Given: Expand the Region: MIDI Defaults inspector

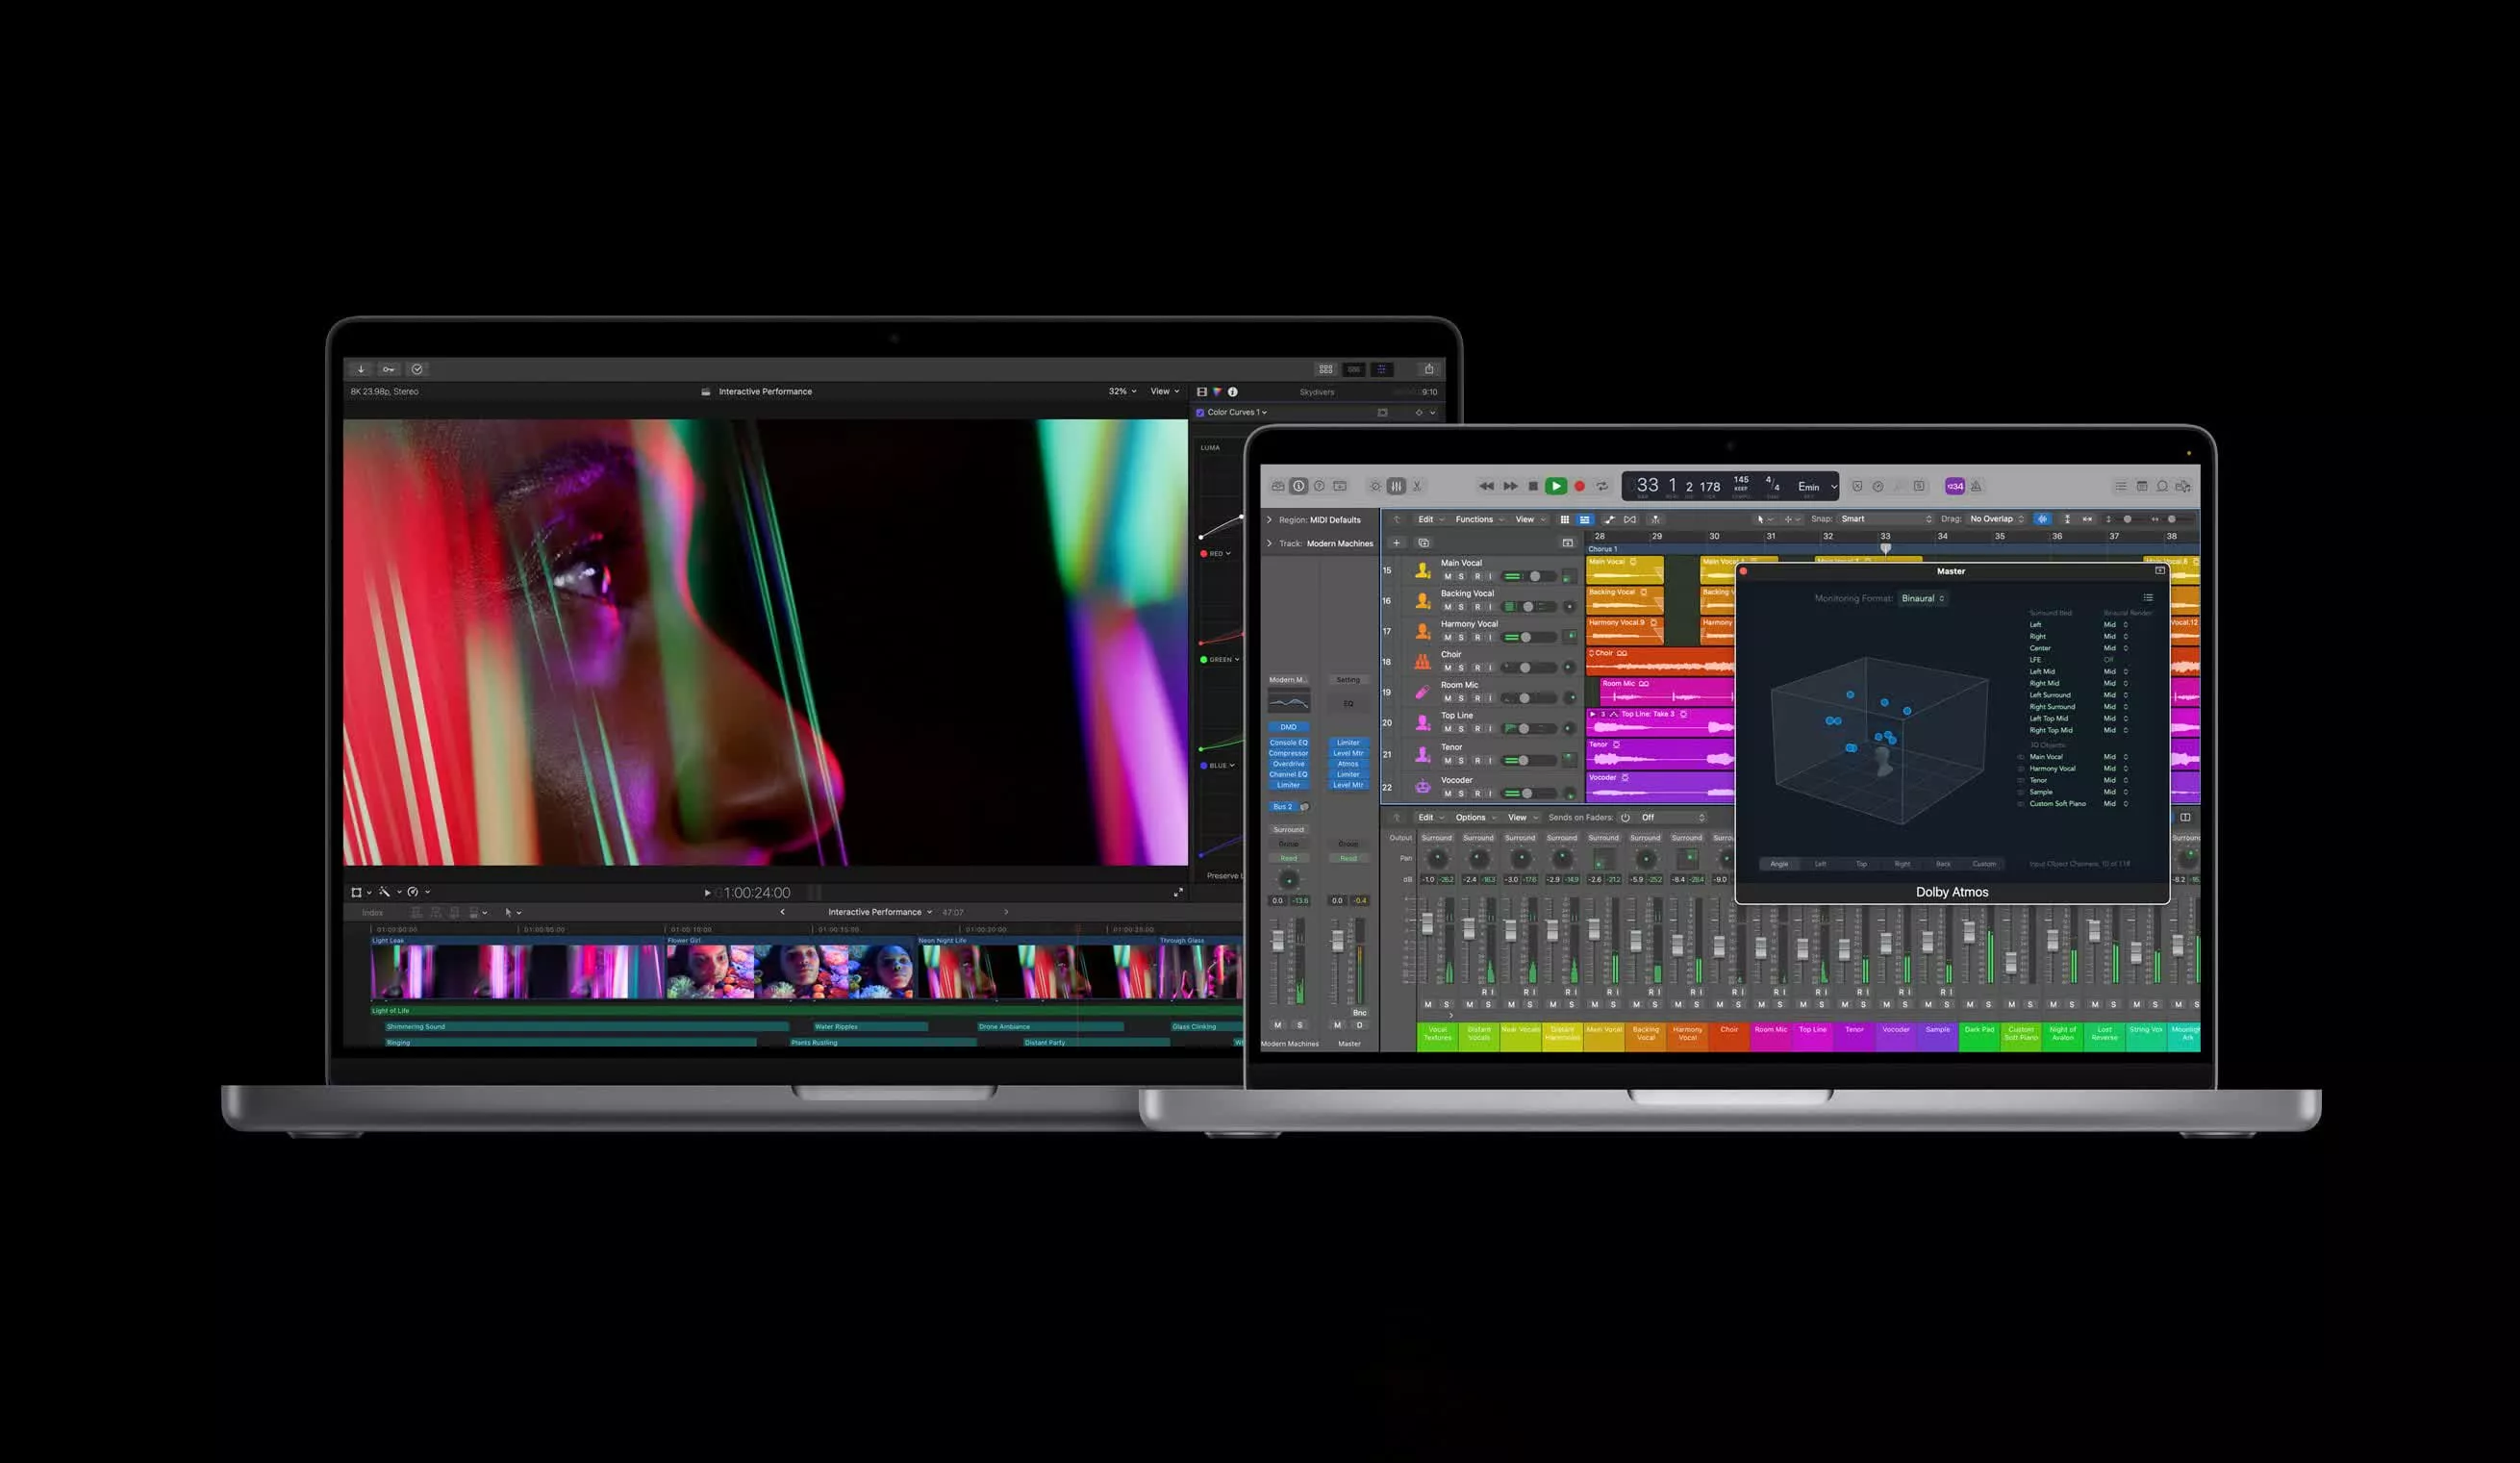Looking at the screenshot, I should (1270, 520).
